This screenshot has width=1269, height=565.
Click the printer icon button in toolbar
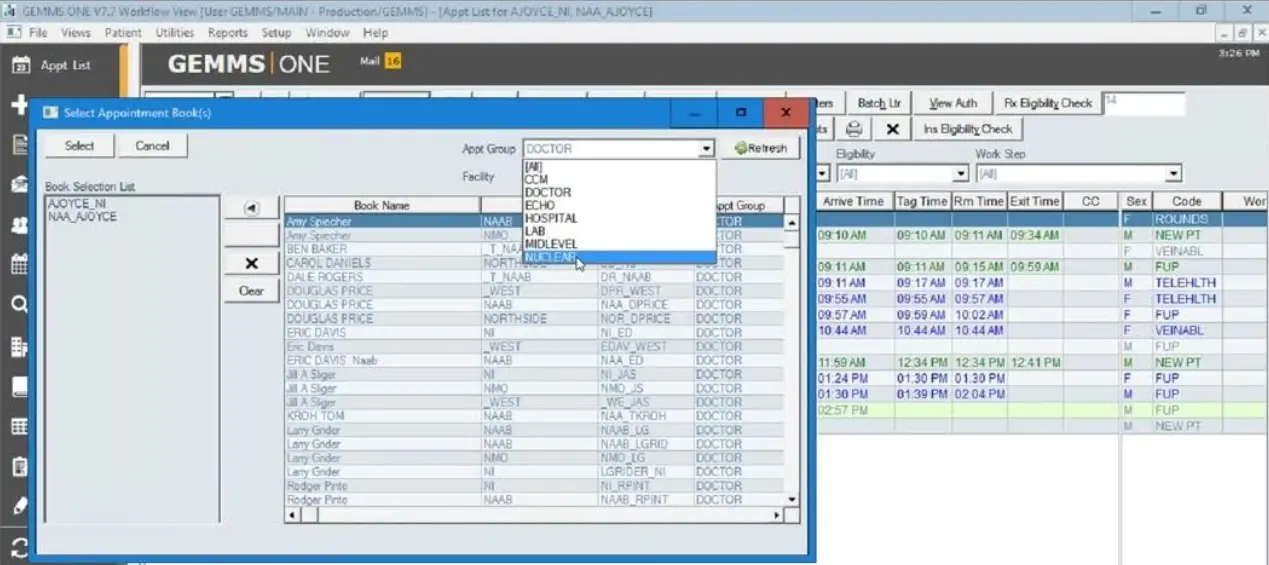pyautogui.click(x=854, y=129)
